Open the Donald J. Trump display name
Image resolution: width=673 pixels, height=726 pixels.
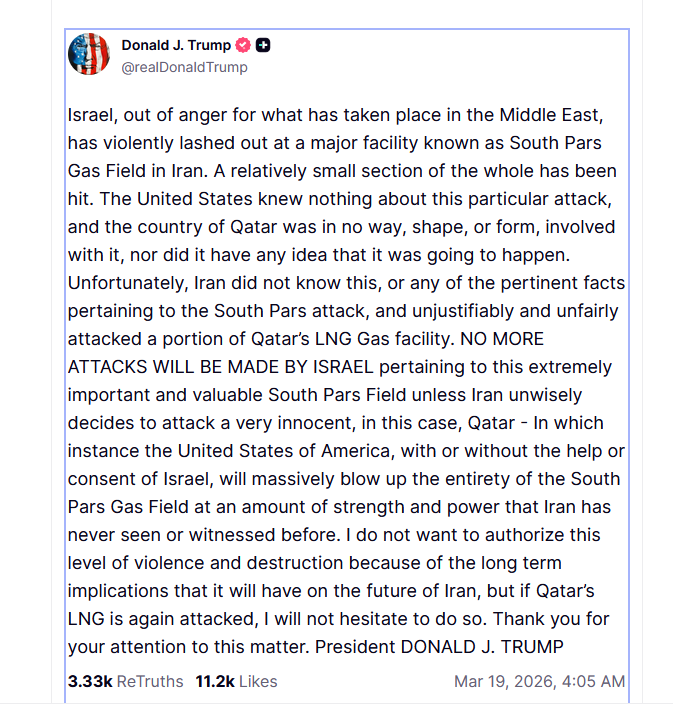point(176,45)
